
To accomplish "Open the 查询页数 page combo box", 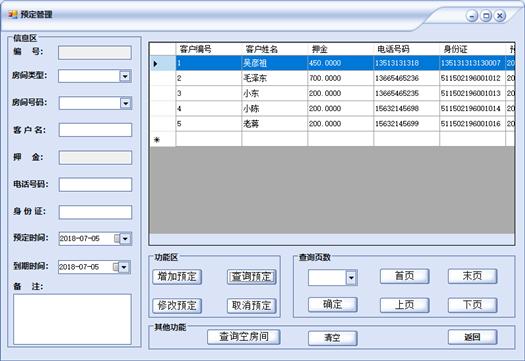I will point(351,278).
